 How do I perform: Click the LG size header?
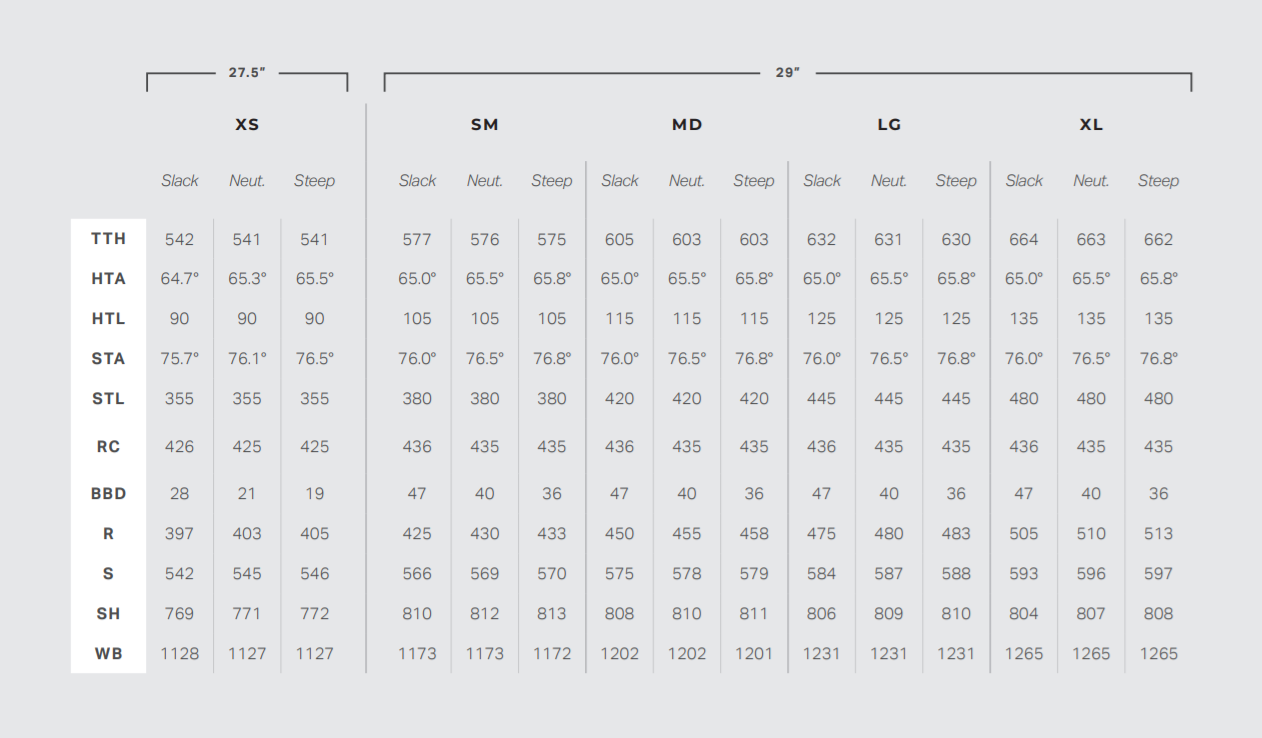(889, 125)
